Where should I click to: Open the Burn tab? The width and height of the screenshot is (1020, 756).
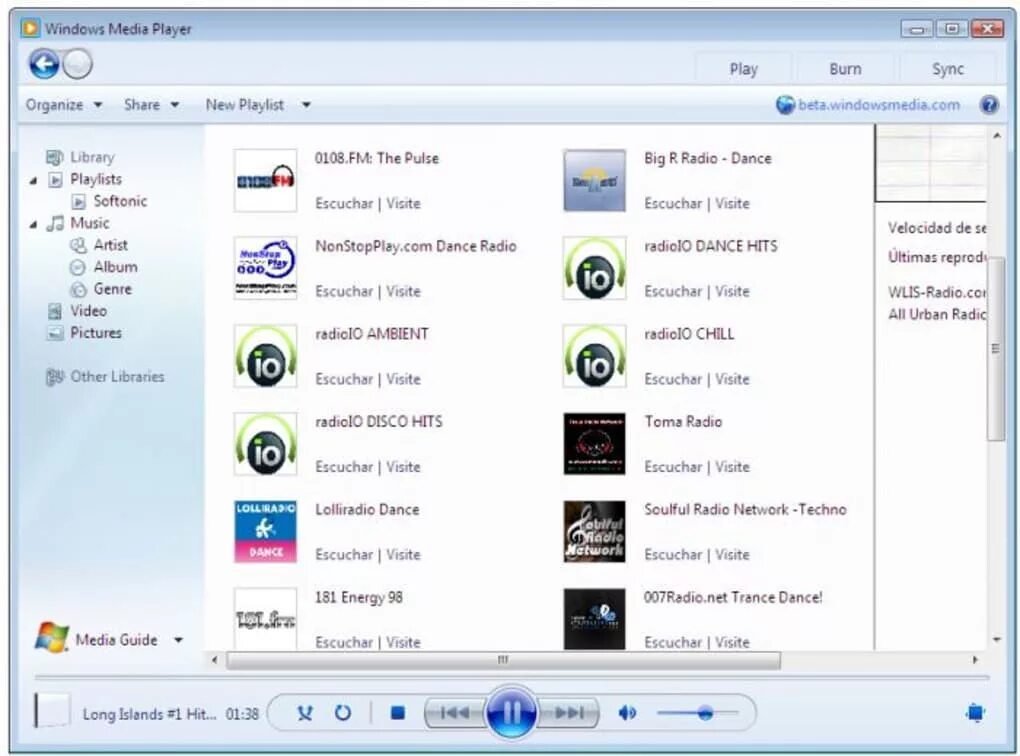pos(845,69)
